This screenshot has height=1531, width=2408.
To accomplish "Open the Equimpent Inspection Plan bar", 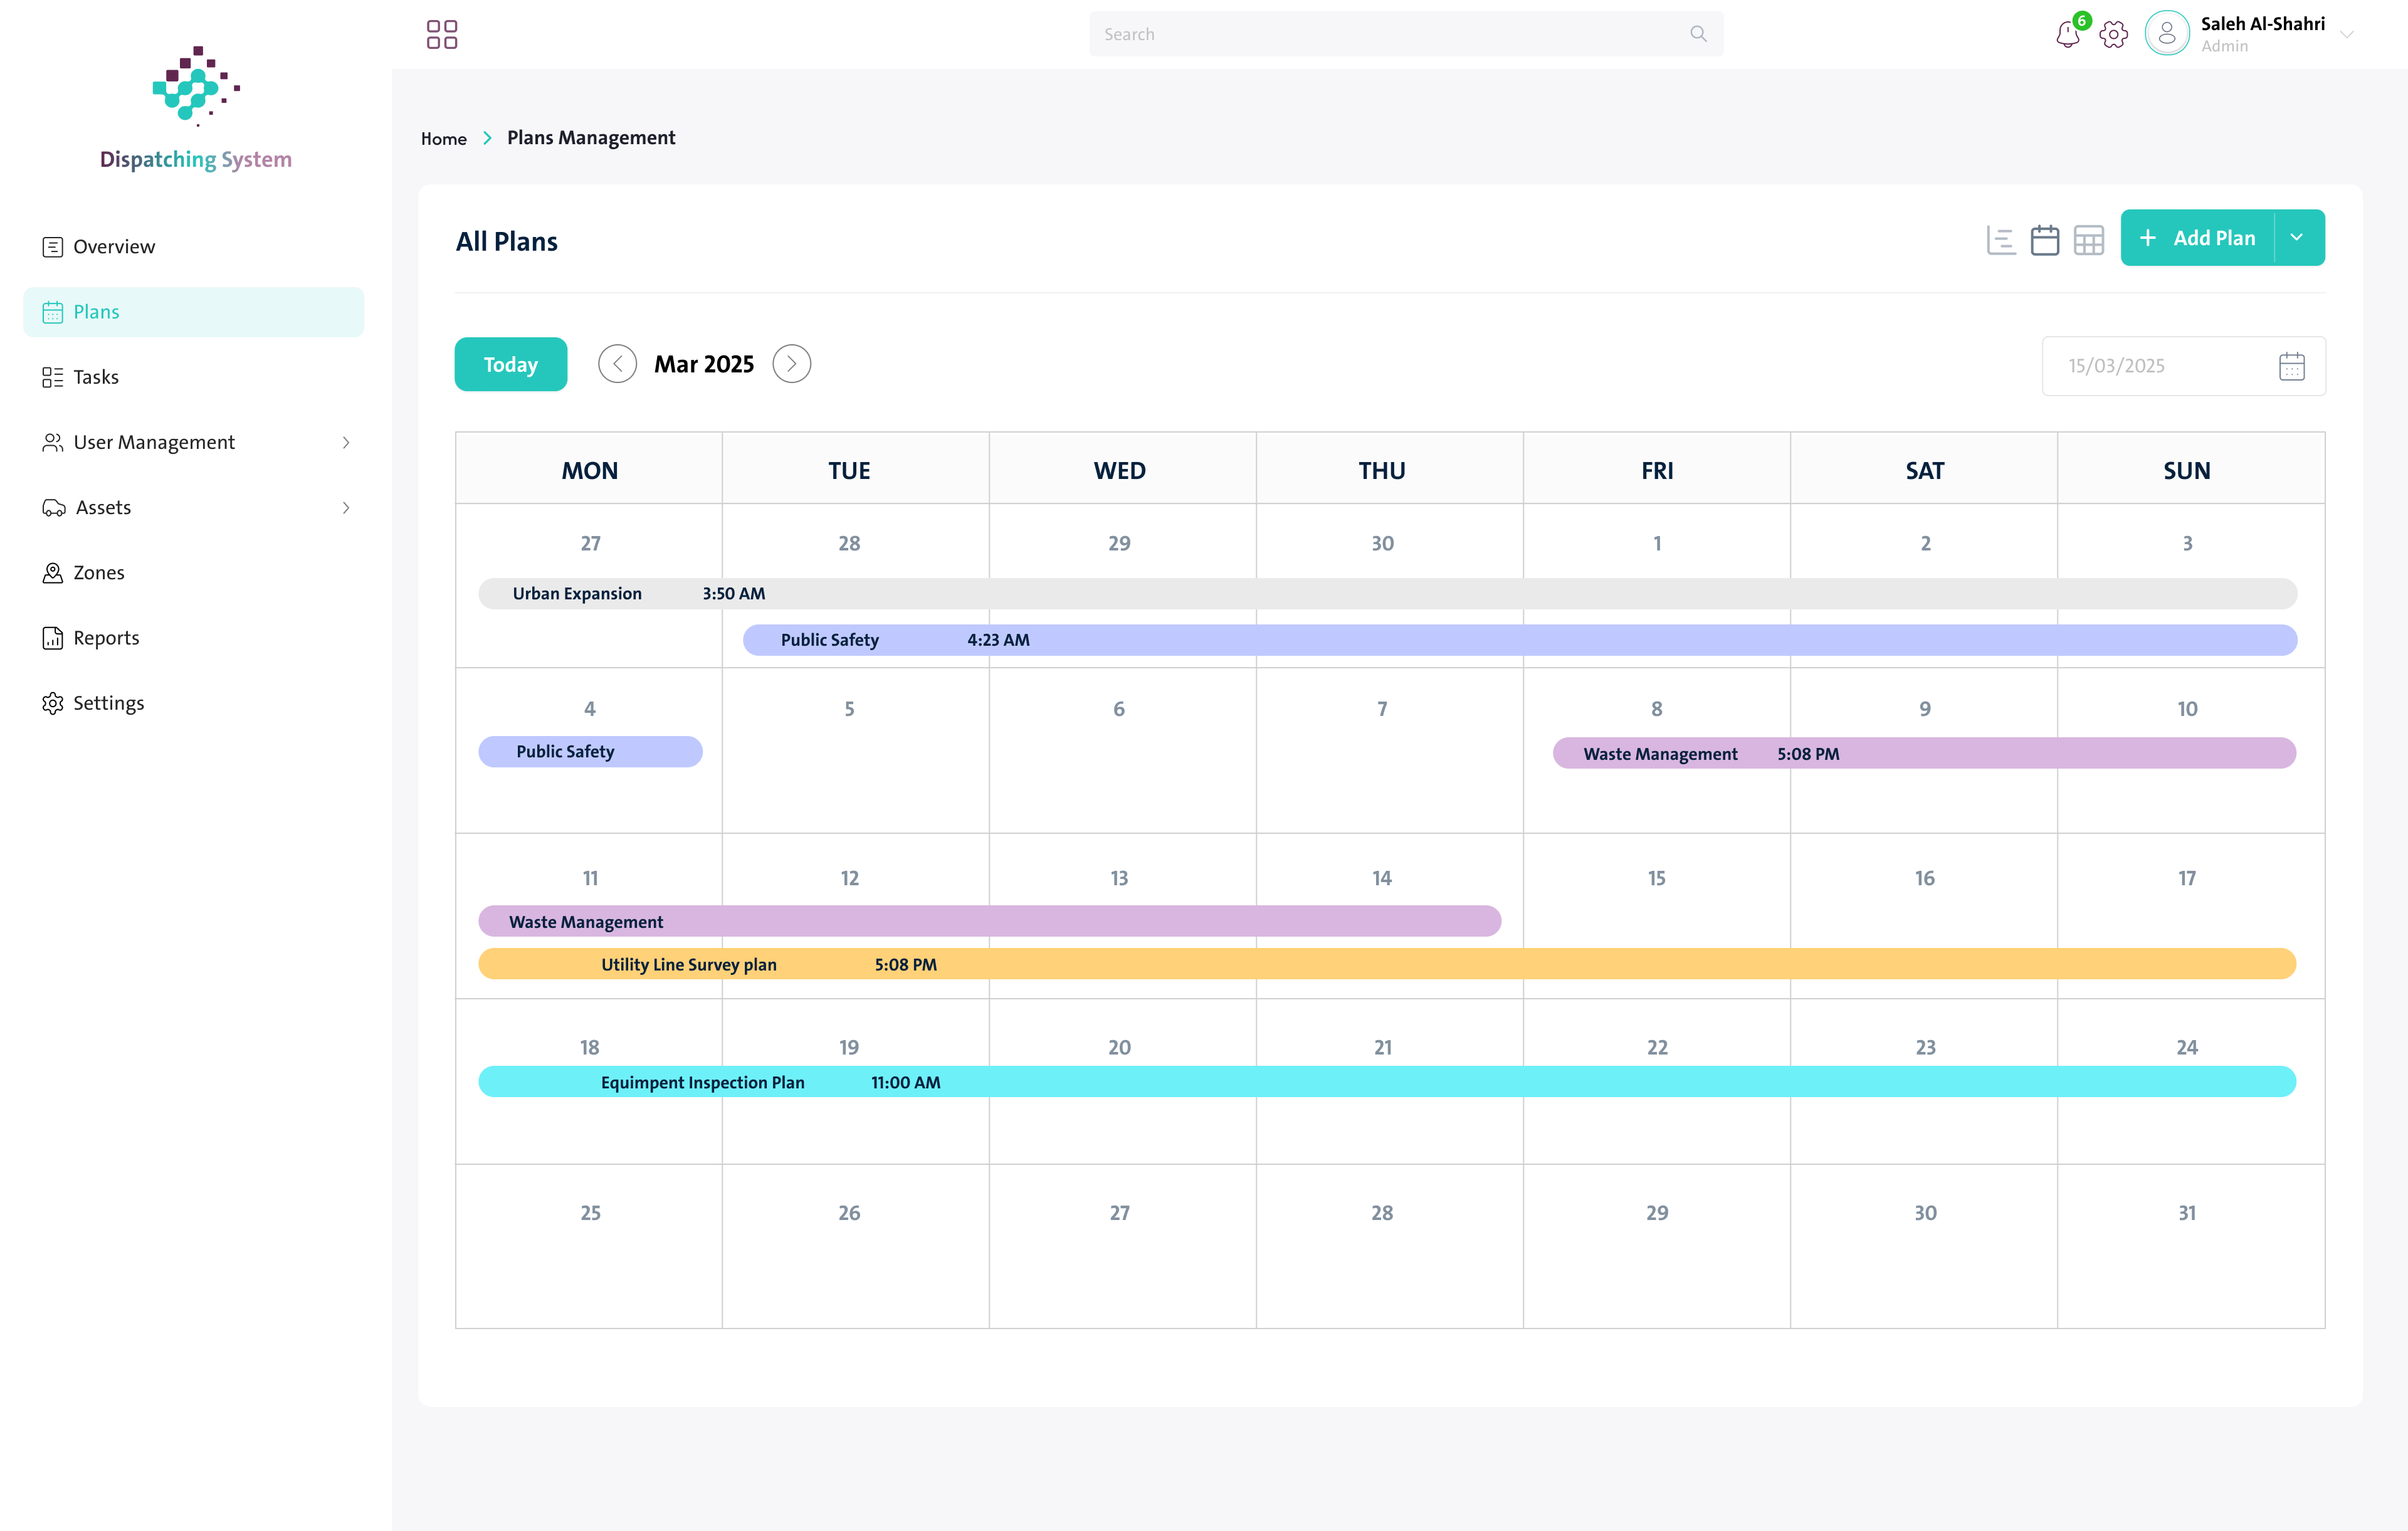I will (1387, 1082).
